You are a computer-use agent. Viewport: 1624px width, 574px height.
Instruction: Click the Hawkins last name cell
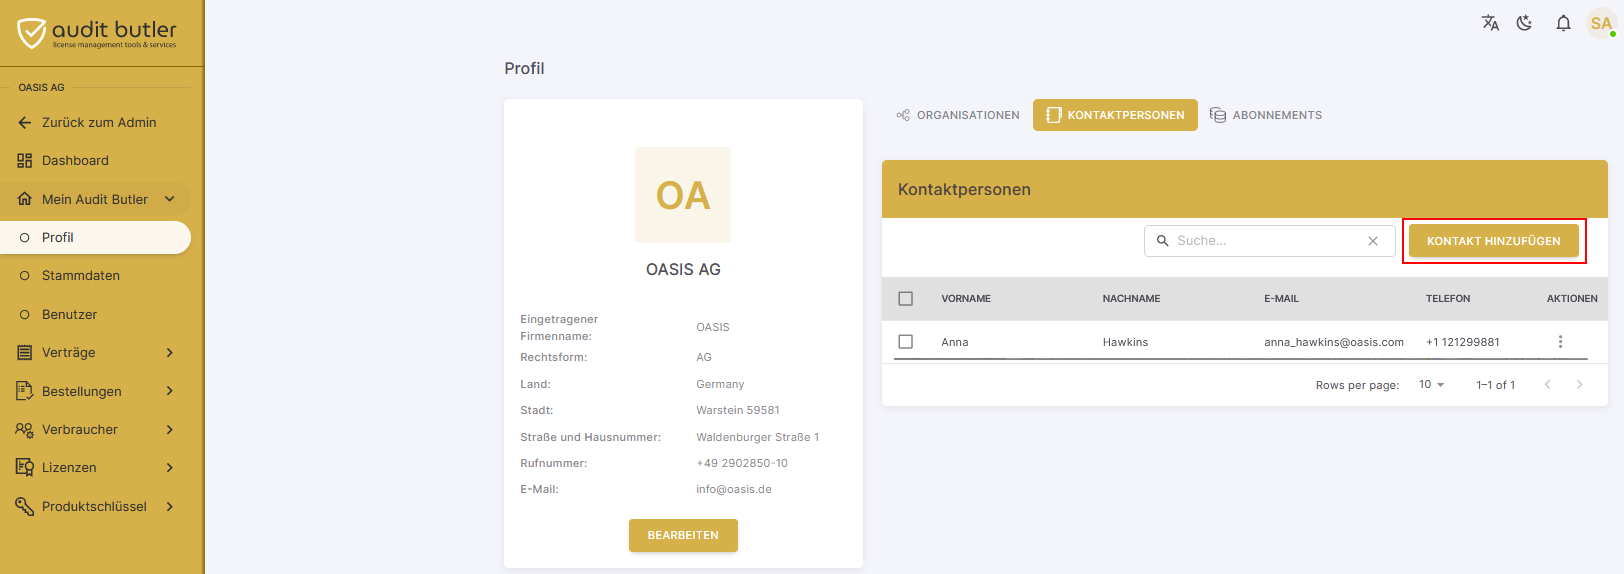click(x=1125, y=342)
